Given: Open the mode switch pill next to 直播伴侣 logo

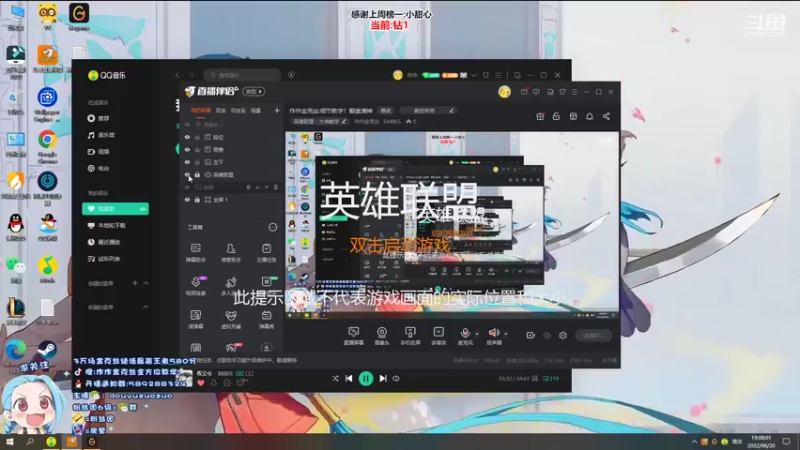Looking at the screenshot, I should click(254, 92).
